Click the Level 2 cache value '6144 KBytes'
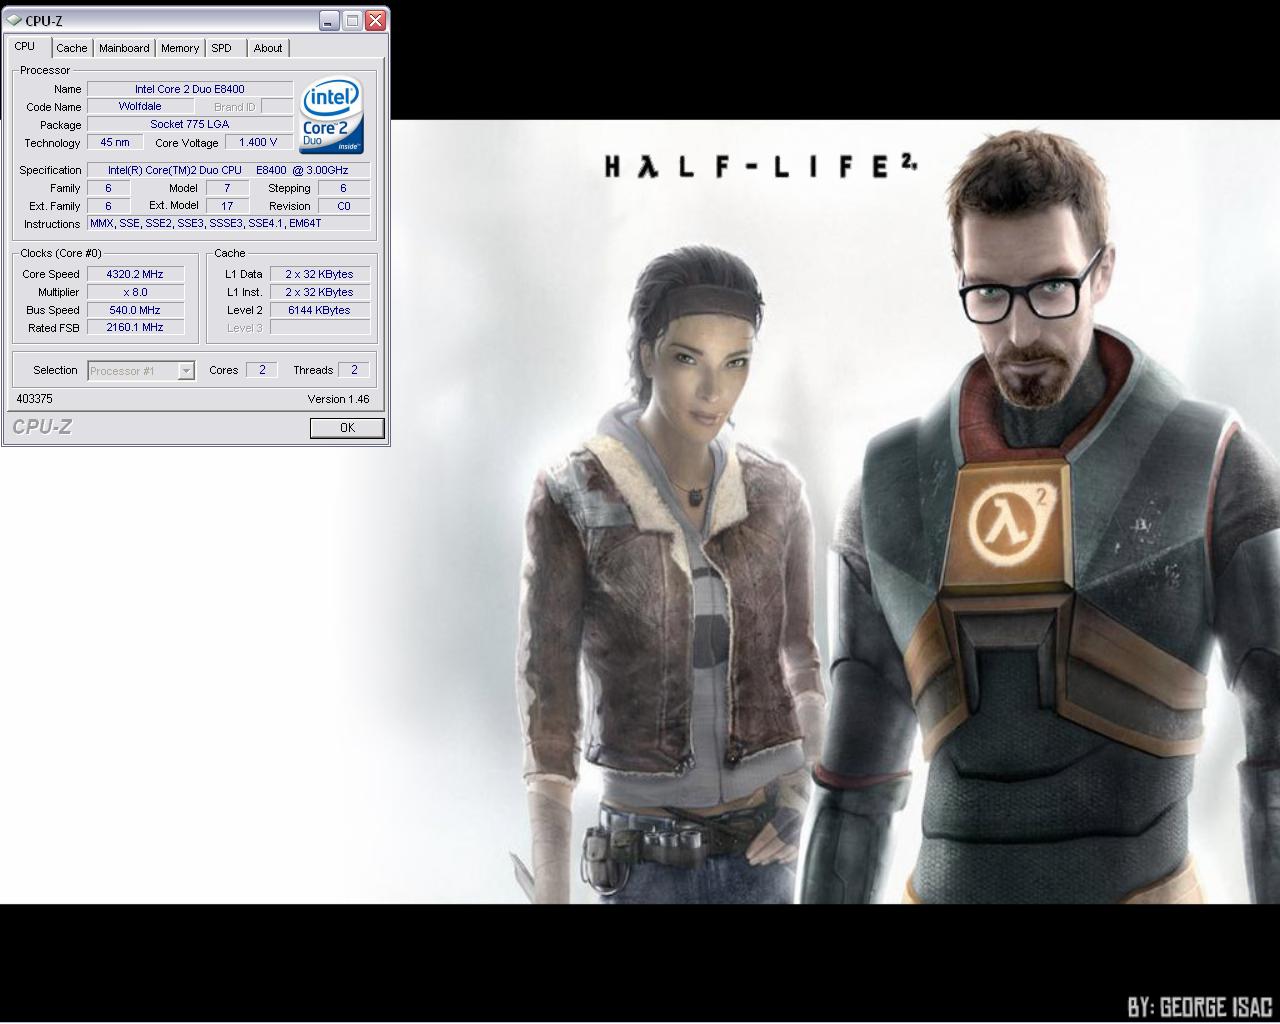Screen dimensions: 1280x1024 tap(320, 310)
